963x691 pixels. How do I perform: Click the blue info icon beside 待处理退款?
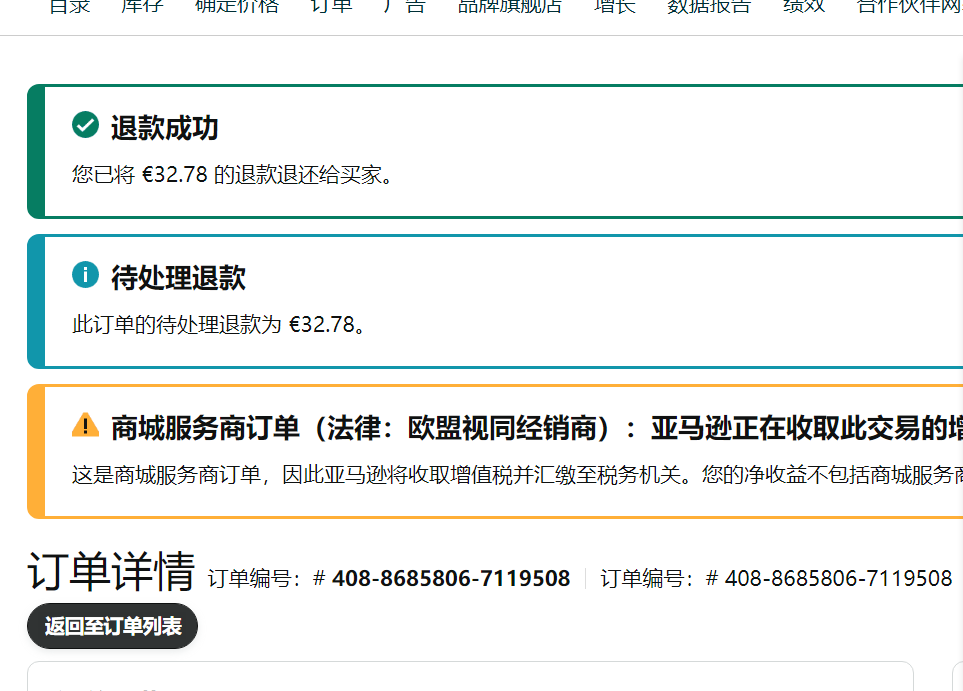86,275
